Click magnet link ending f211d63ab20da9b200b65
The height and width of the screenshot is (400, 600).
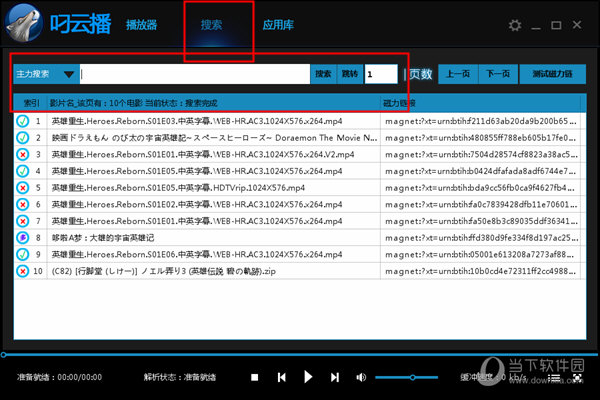[481, 121]
